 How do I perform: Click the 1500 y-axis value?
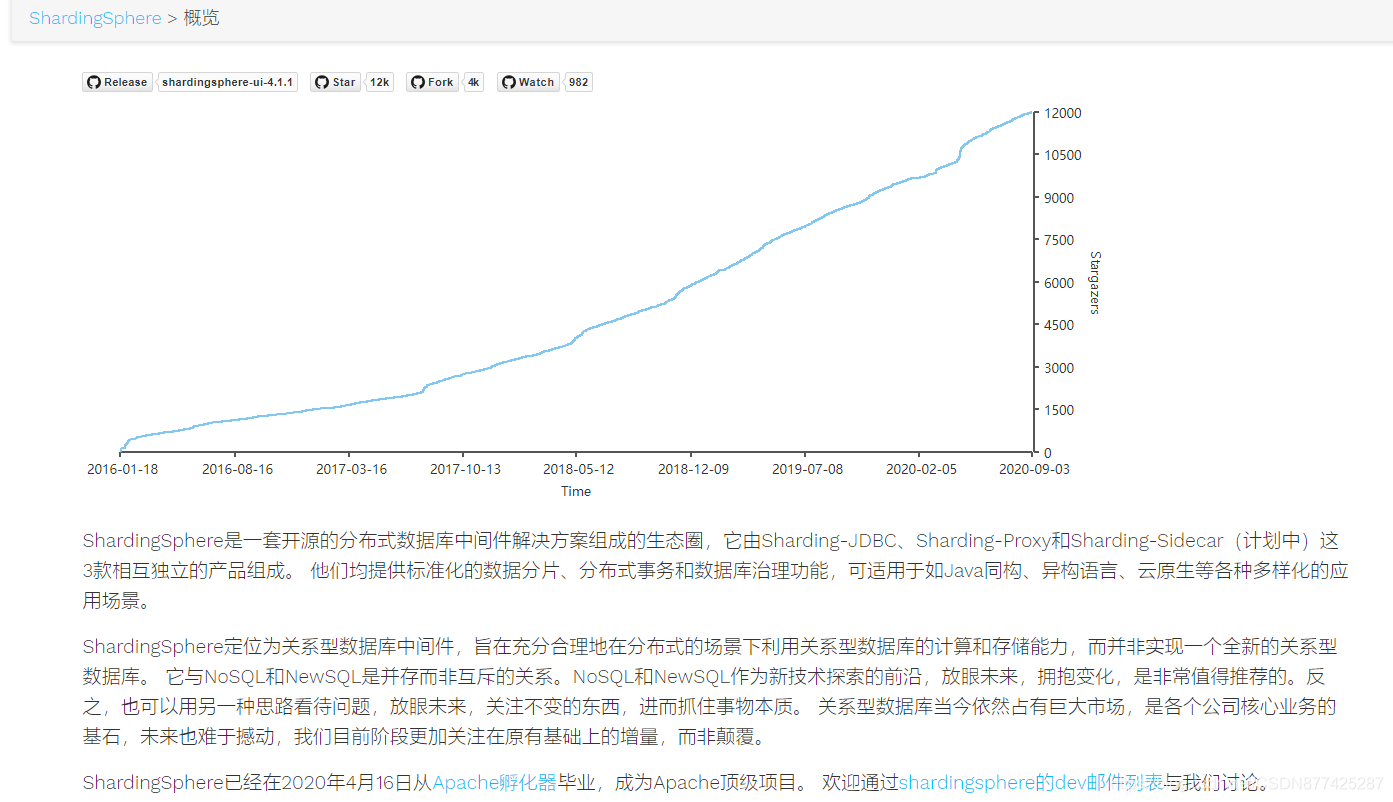pos(1060,410)
